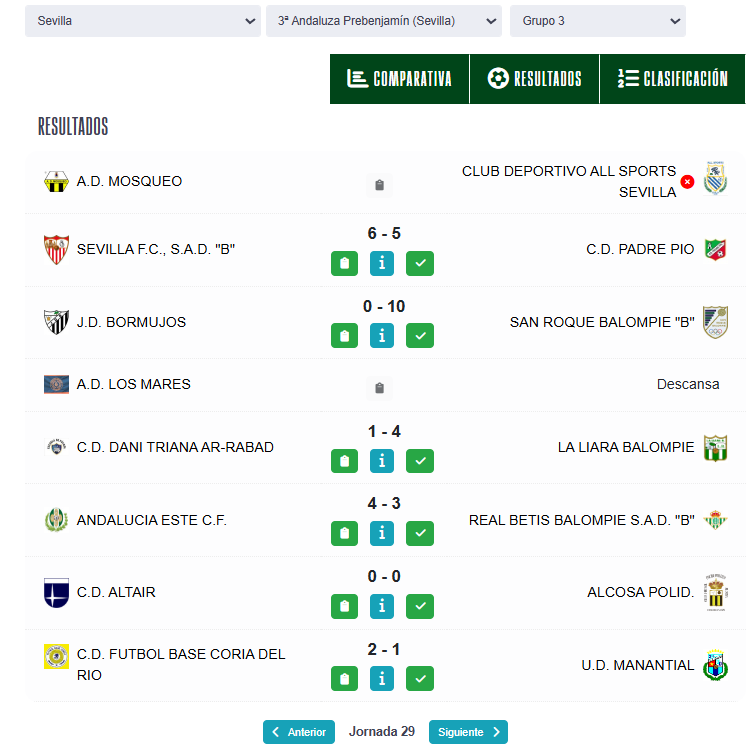The width and height of the screenshot is (751, 755).
Task: Click info icon for C.D. Altair match
Action: pos(382,606)
